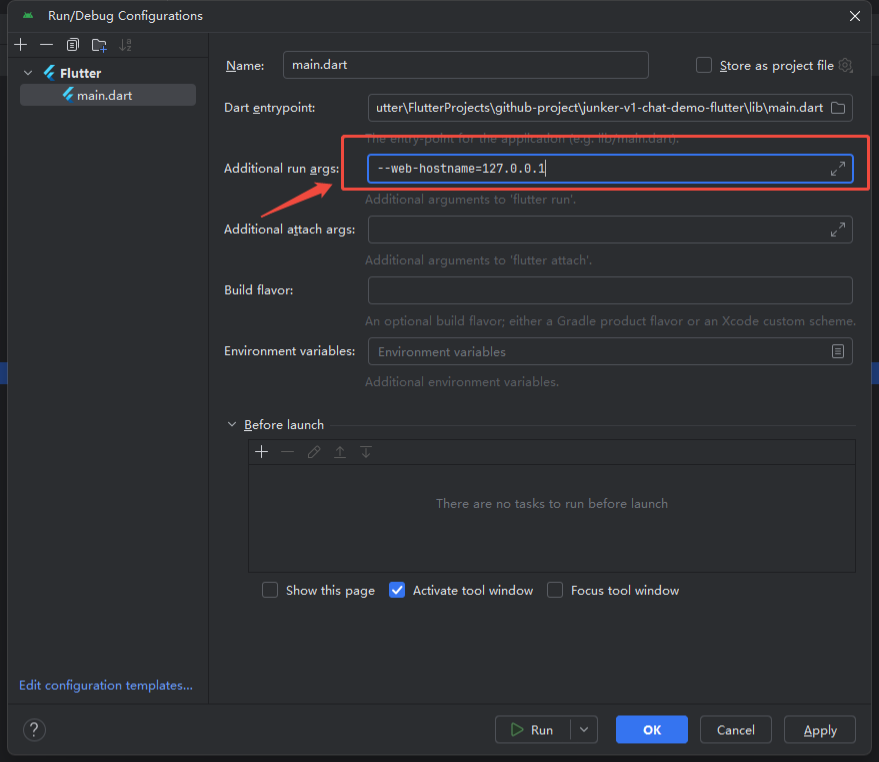The image size is (879, 762).
Task: Collapse the Flutter tree node
Action: pyautogui.click(x=29, y=73)
